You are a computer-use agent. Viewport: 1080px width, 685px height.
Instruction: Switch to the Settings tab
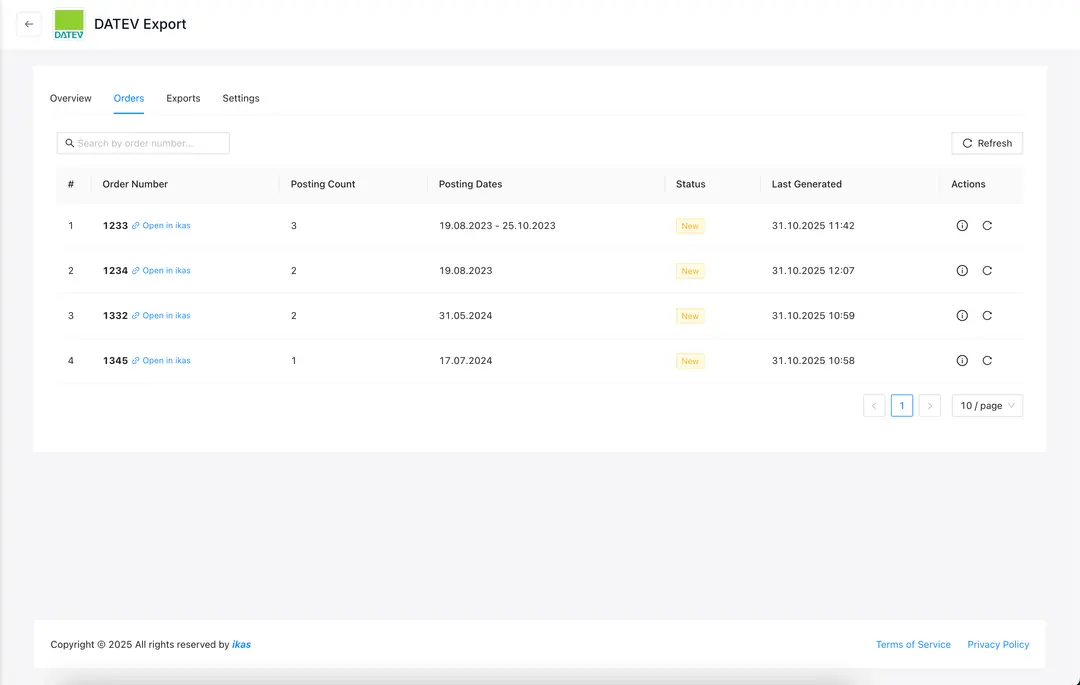tap(241, 99)
